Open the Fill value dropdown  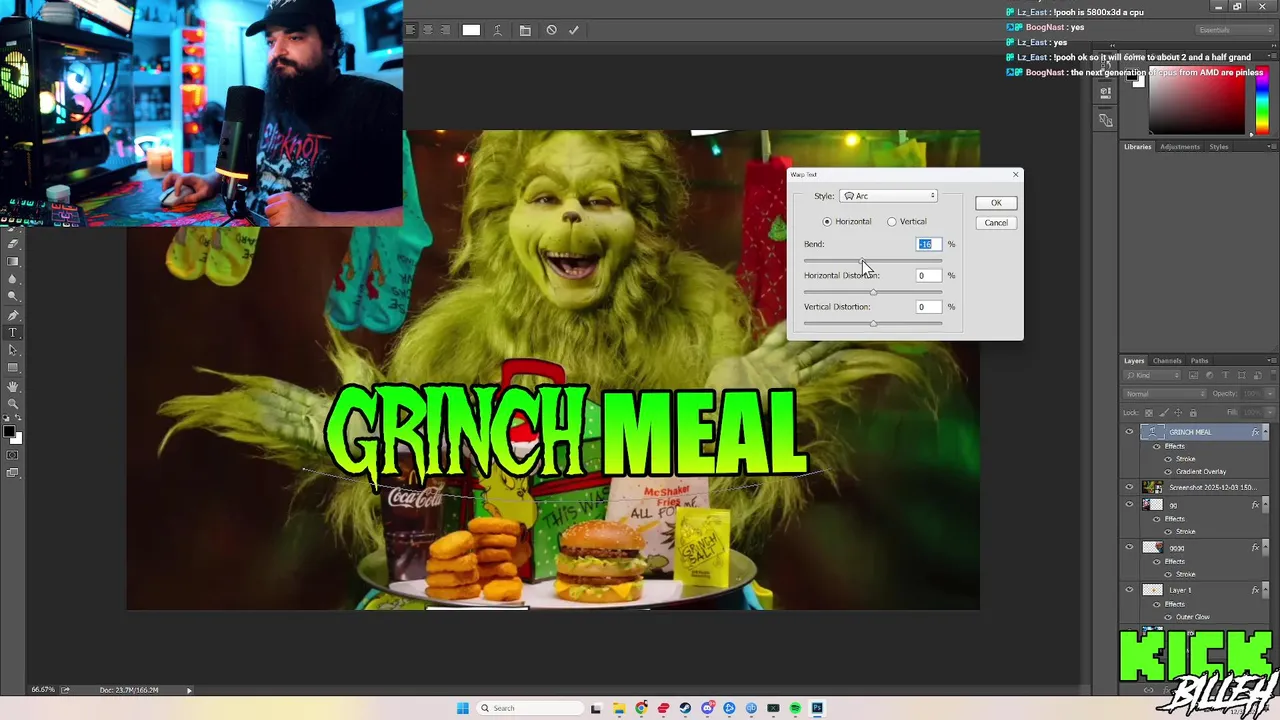pos(1270,412)
